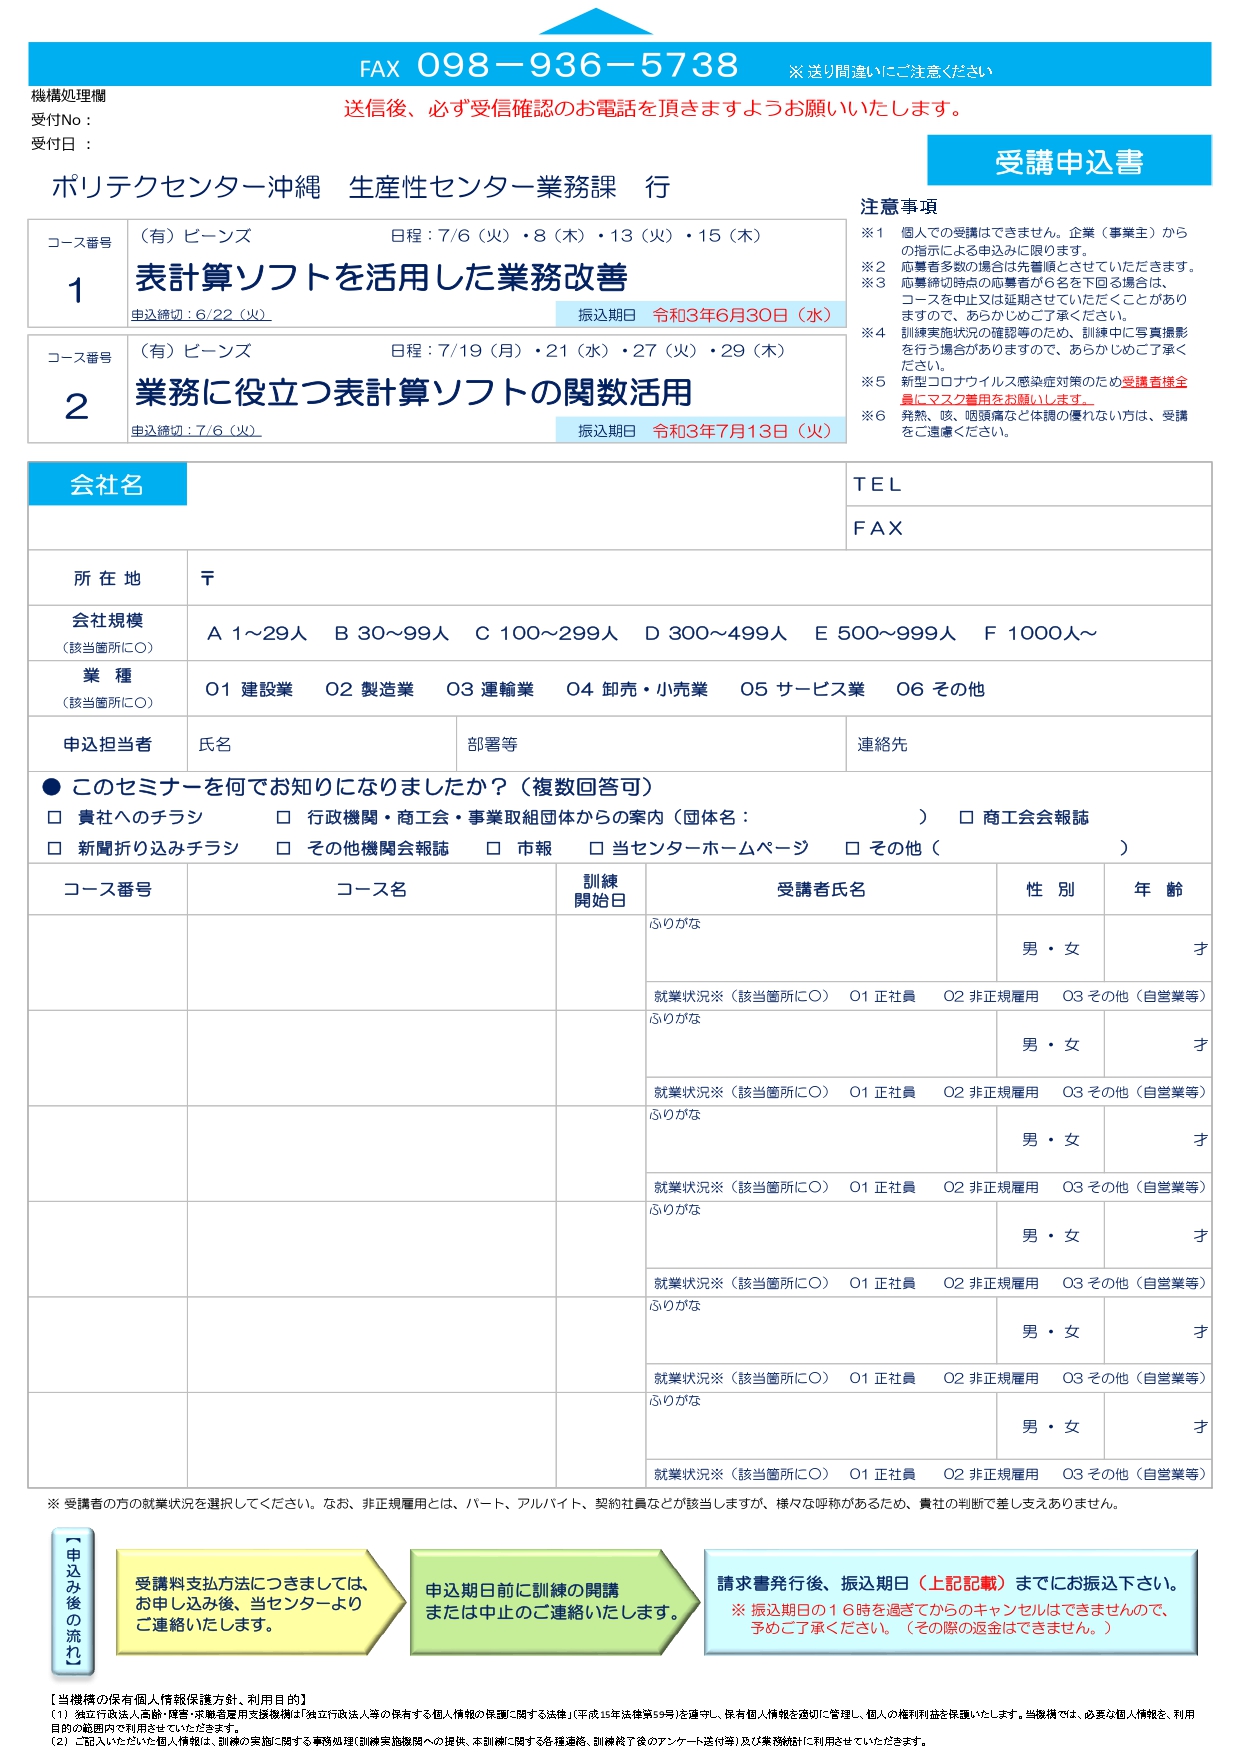1240x1755 pixels.
Task: Click the 受講者氏名 column header
Action: click(x=821, y=890)
